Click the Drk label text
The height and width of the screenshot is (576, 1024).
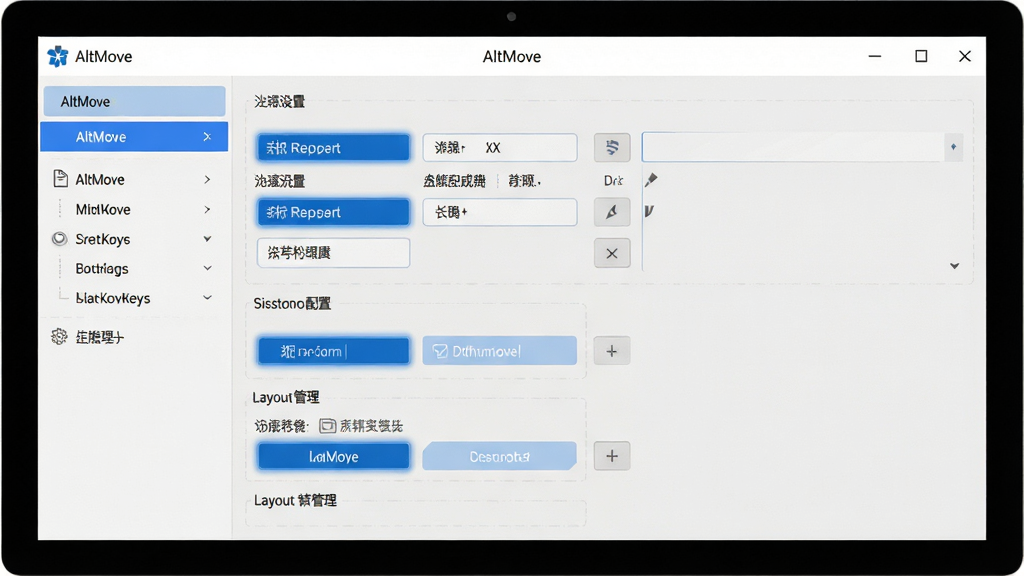point(613,181)
